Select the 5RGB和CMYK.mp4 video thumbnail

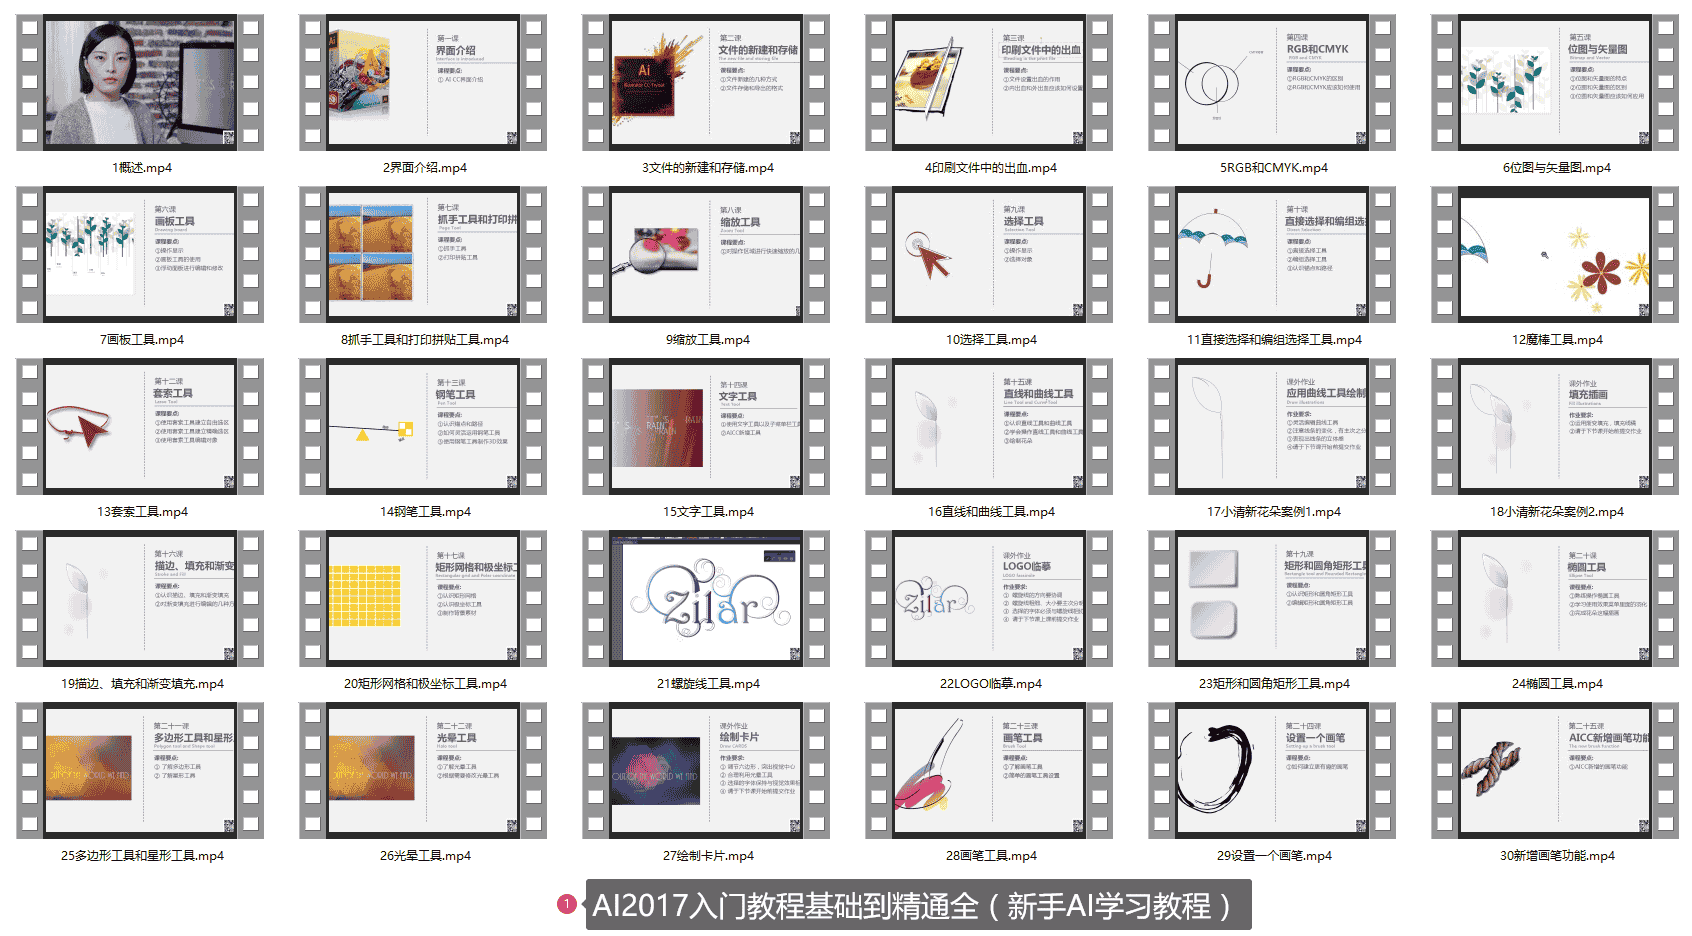1272,82
